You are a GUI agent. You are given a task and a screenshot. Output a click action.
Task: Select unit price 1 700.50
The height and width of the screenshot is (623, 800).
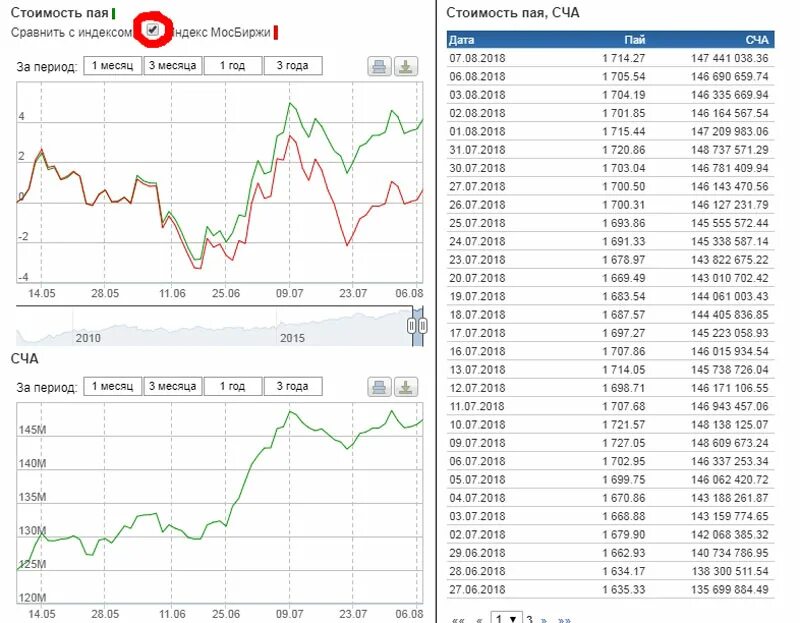[x=623, y=187]
